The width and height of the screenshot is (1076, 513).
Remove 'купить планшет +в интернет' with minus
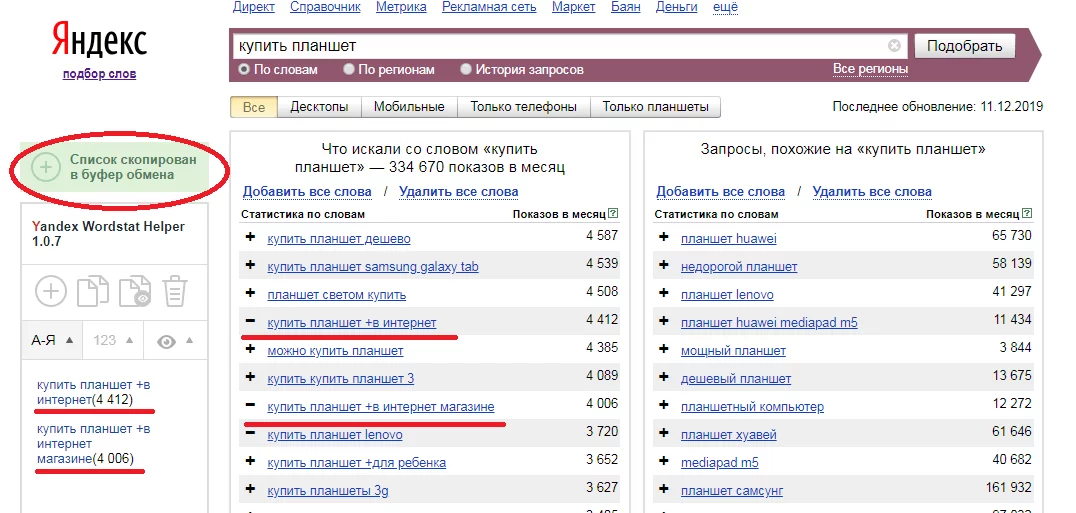tap(250, 322)
